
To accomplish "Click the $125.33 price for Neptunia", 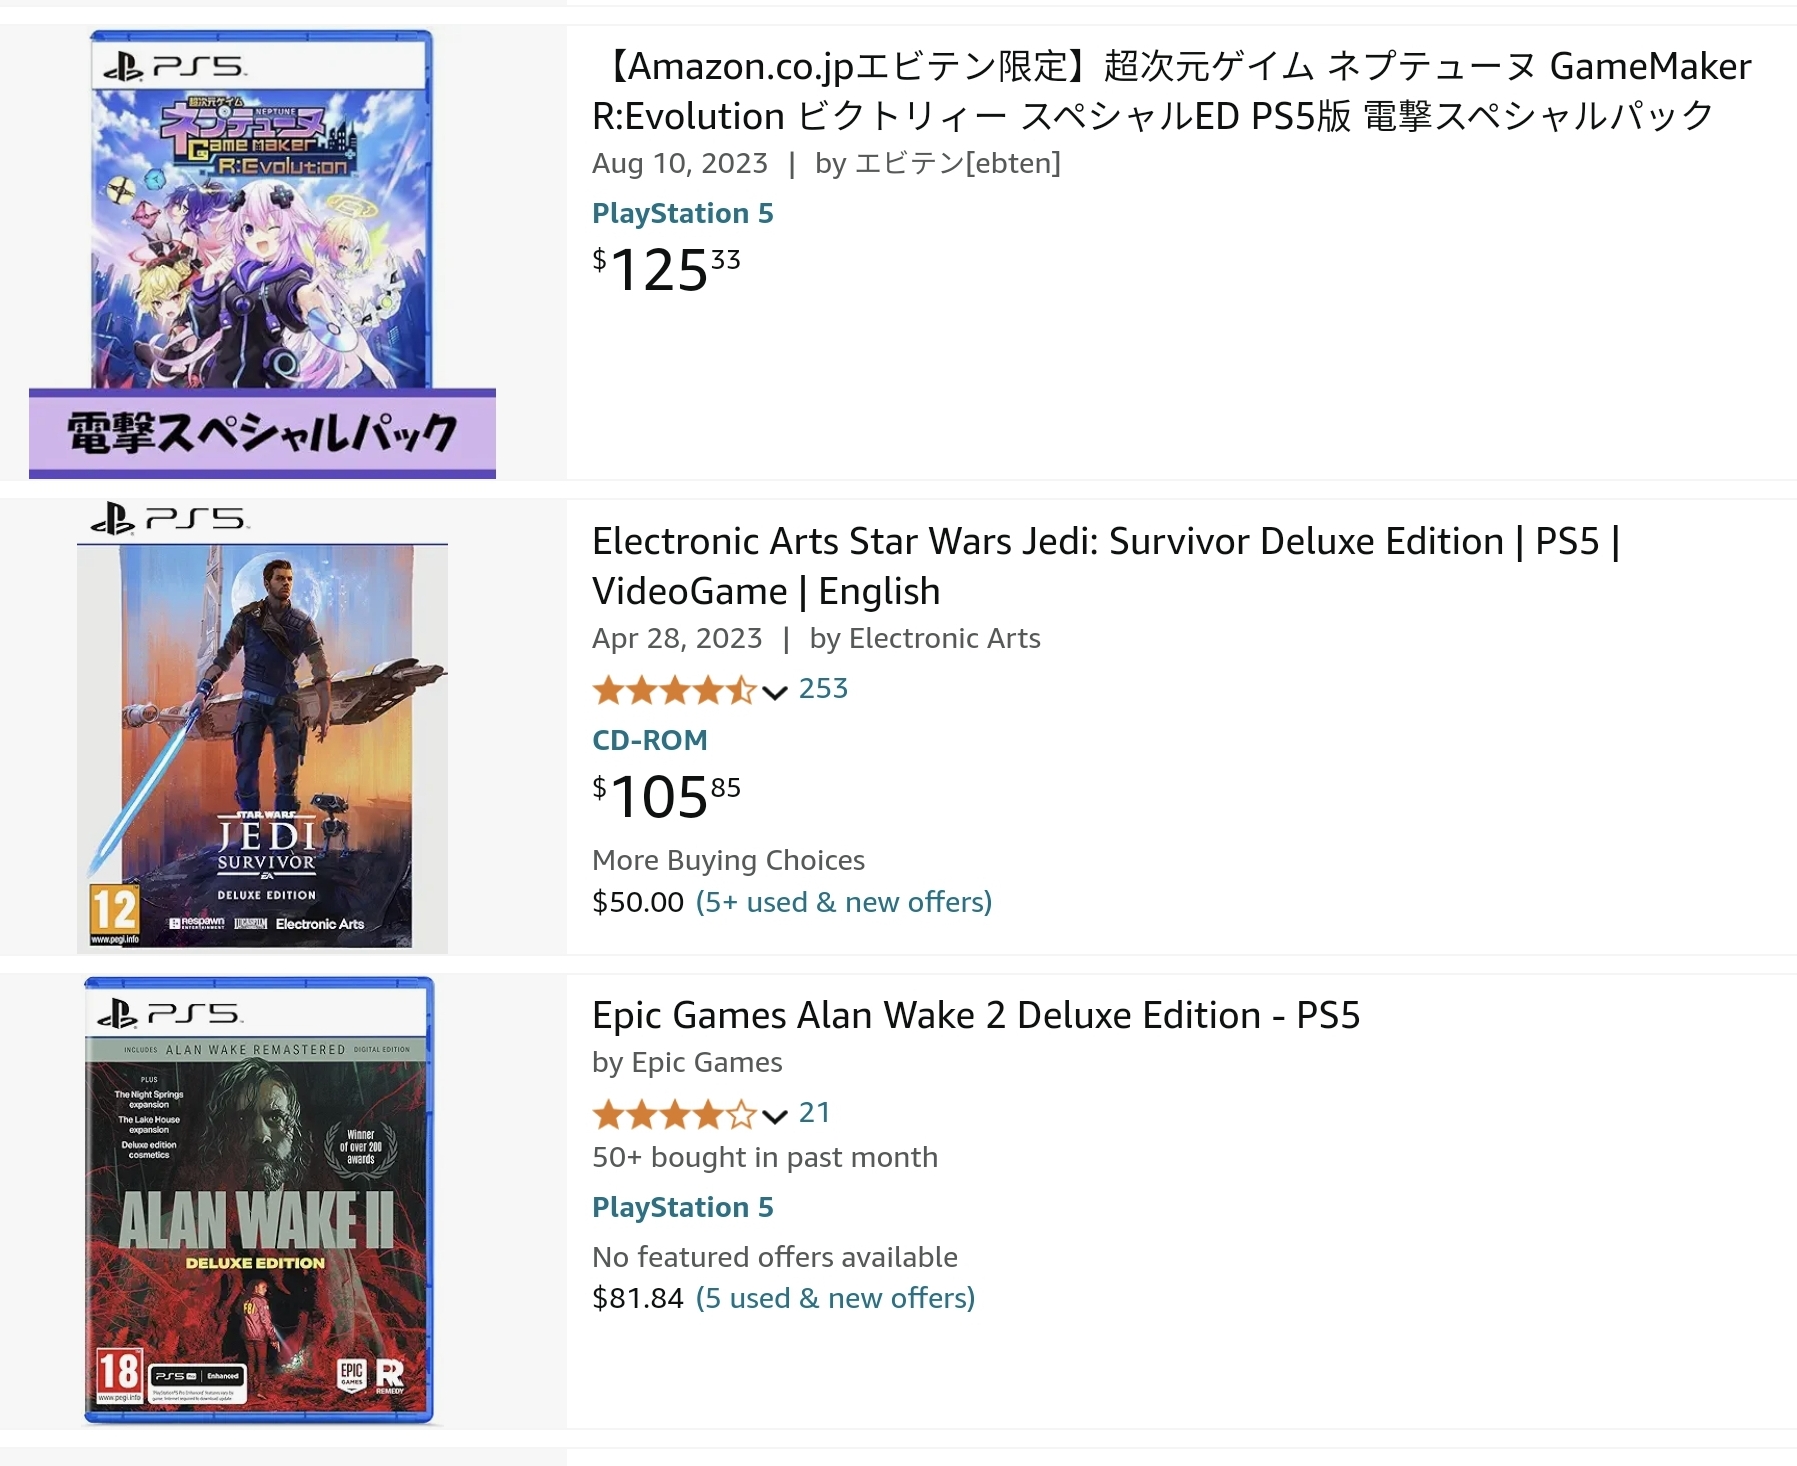I will pyautogui.click(x=666, y=270).
